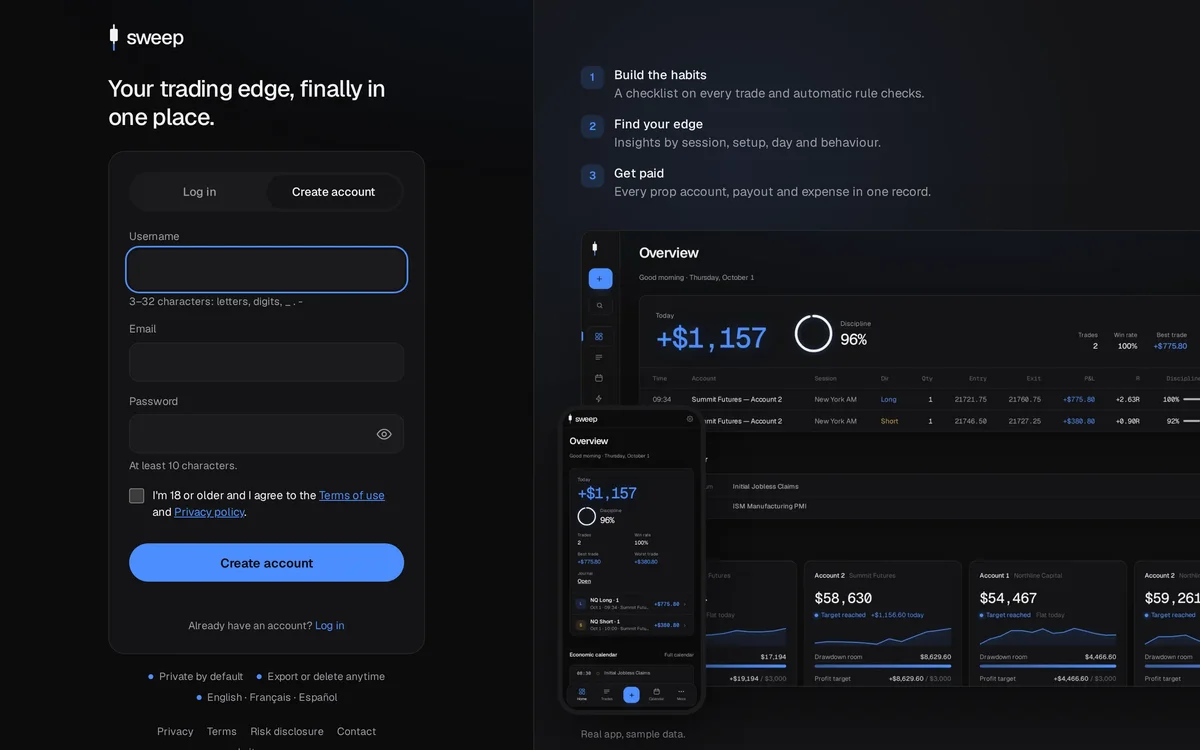The image size is (1200, 750).
Task: Click the 09:34 Long trade row in table
Action: coord(919,399)
